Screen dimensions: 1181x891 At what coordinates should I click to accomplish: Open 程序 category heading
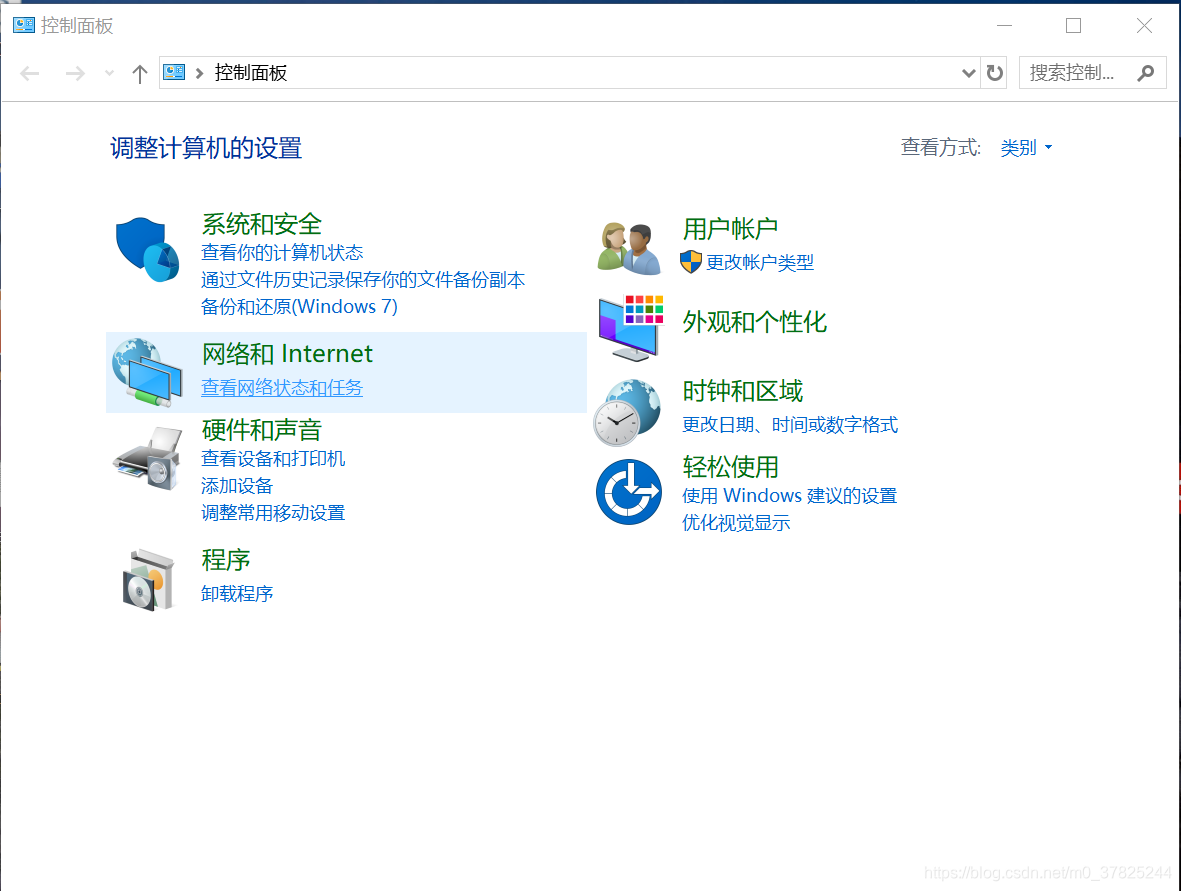[x=225, y=560]
